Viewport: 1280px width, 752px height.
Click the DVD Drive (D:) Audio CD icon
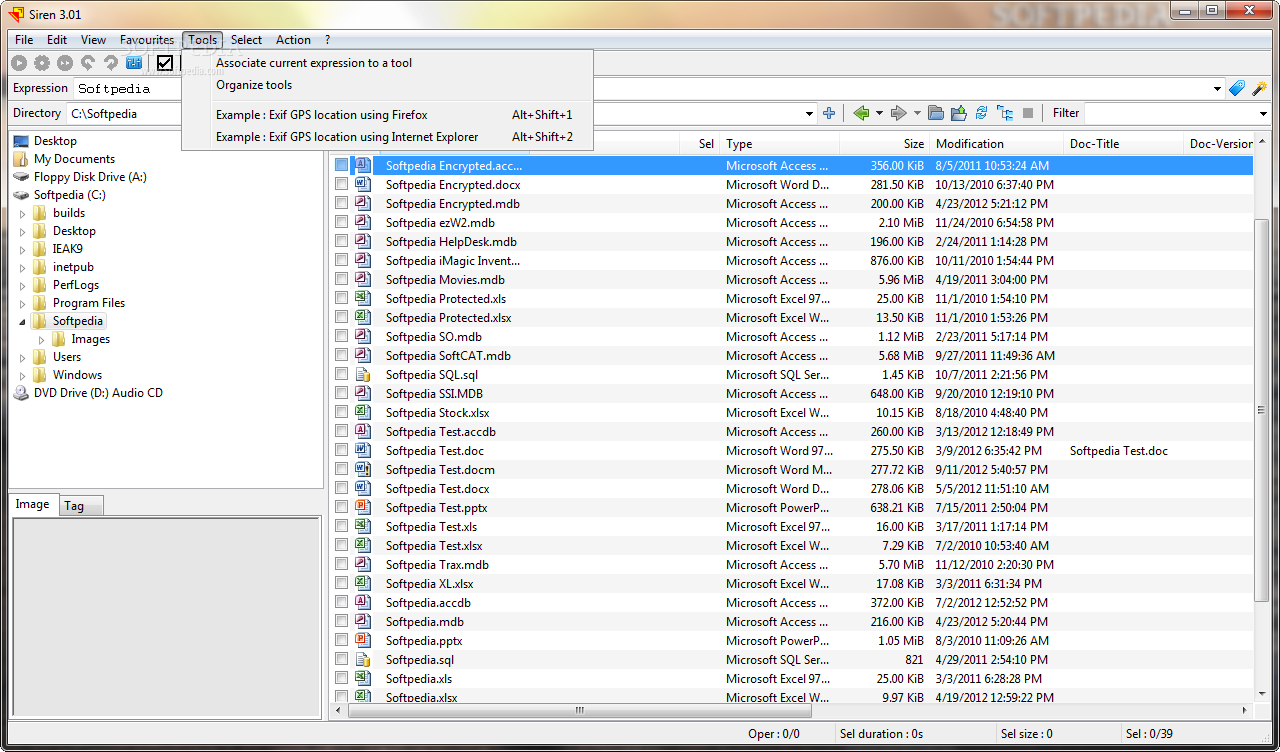pyautogui.click(x=21, y=393)
